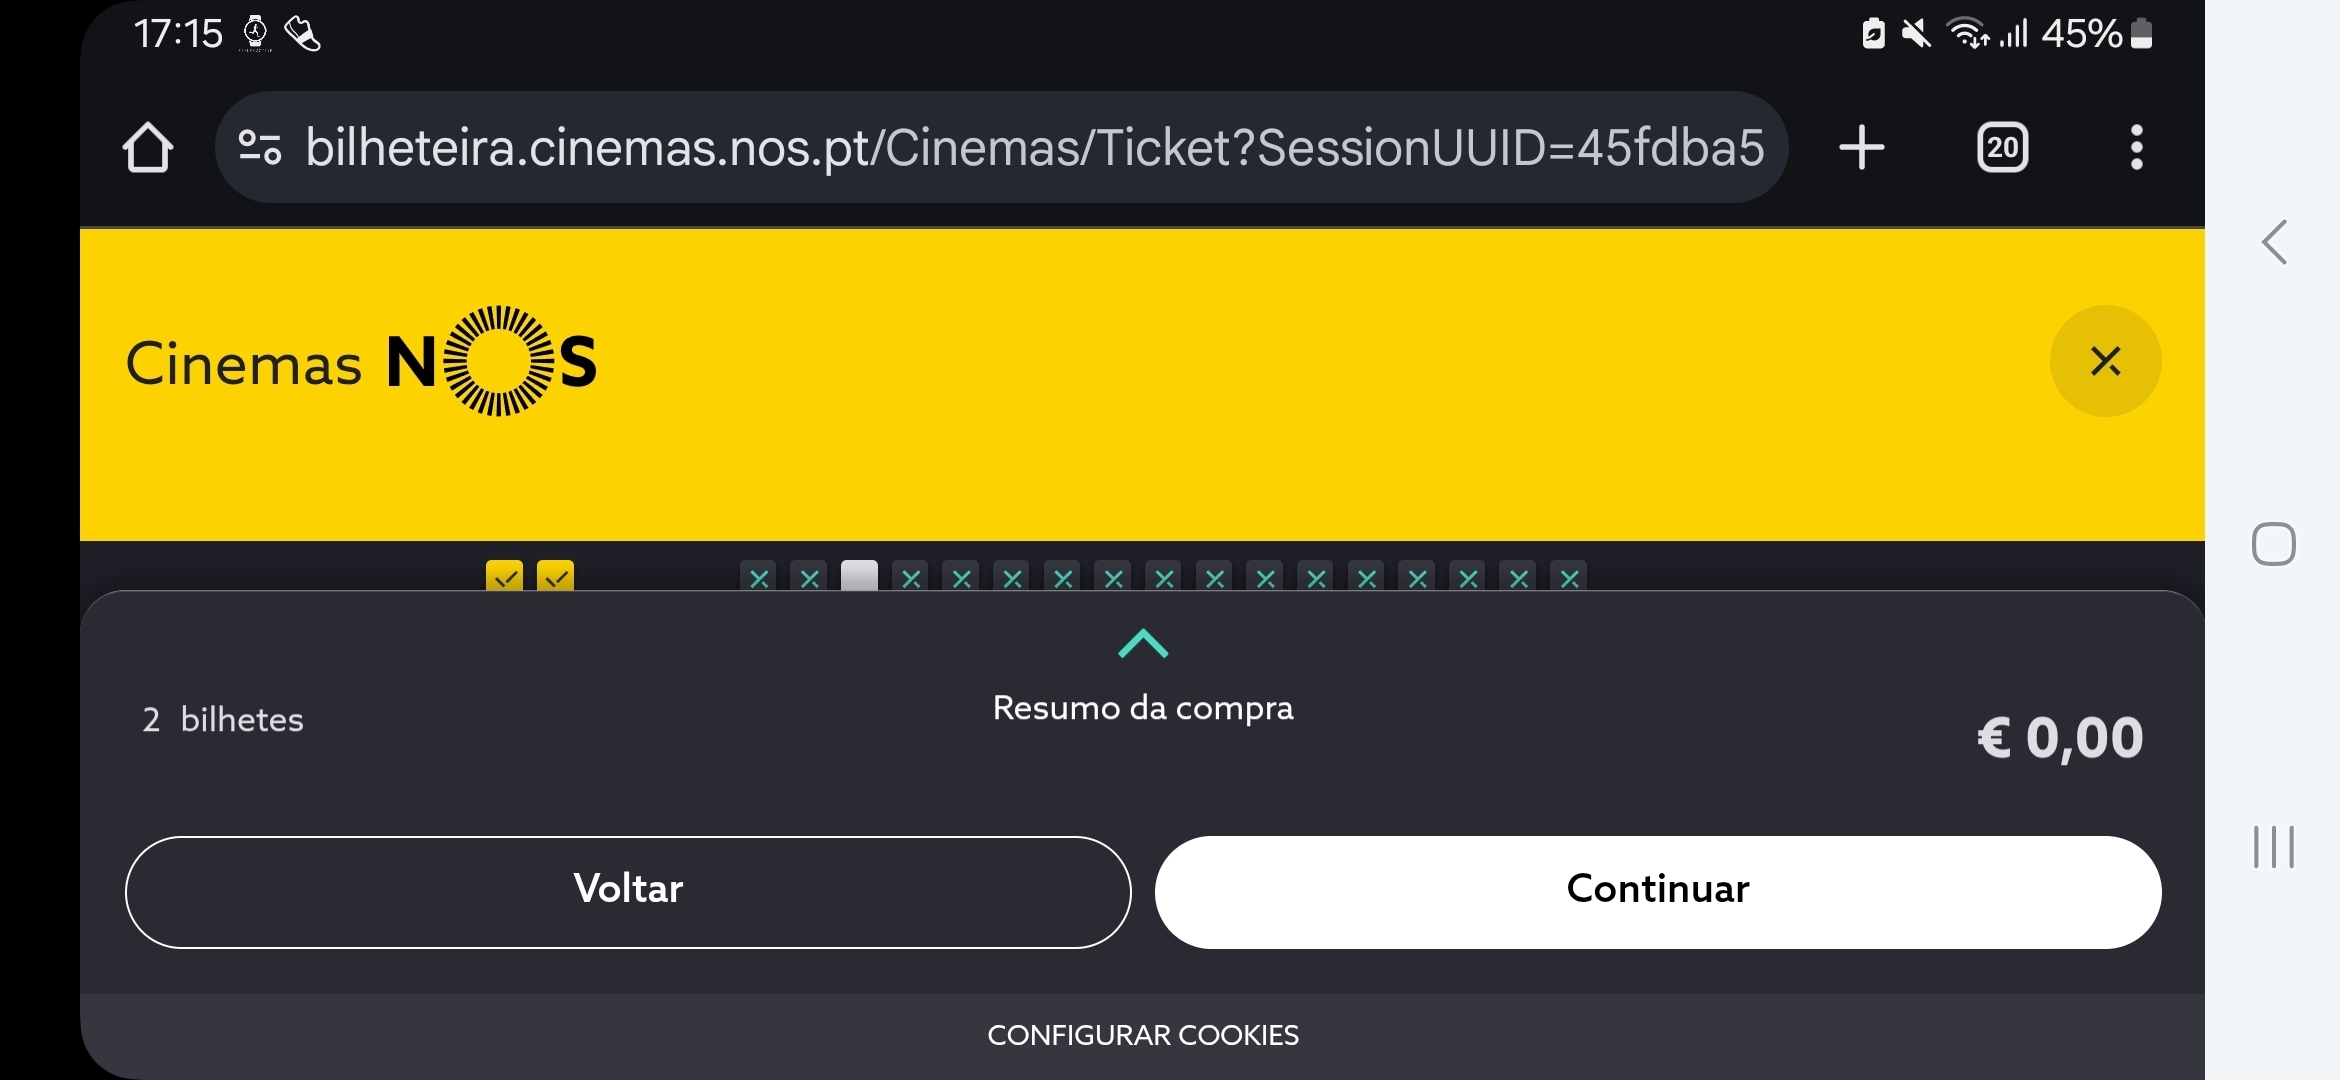Open CONFIGURAR COOKIES settings
This screenshot has width=2340, height=1080.
coord(1143,1035)
